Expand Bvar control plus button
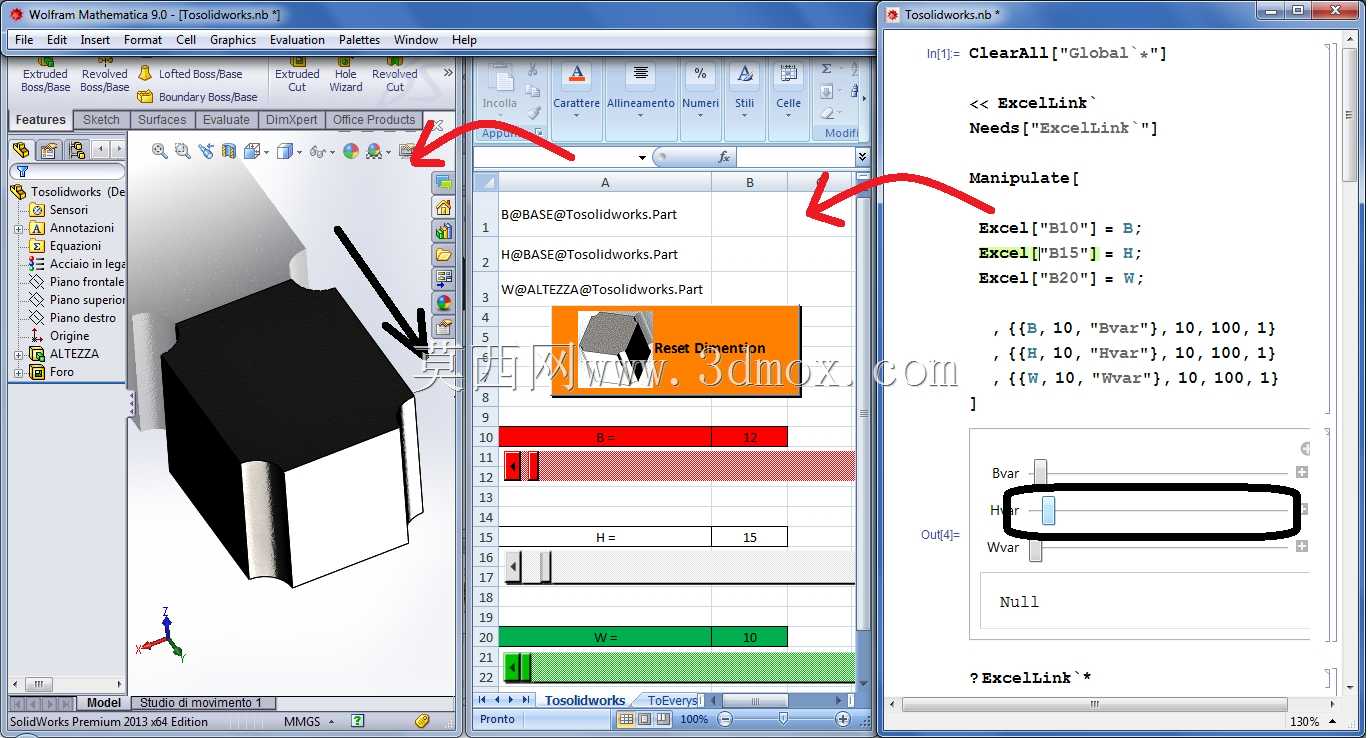The image size is (1370, 738). (x=1302, y=472)
